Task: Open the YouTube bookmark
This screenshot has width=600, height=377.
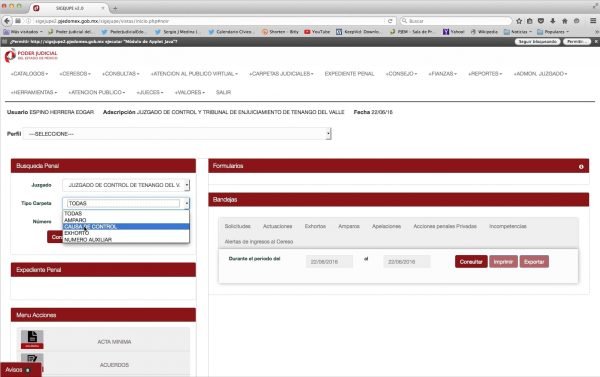Action: pos(317,32)
